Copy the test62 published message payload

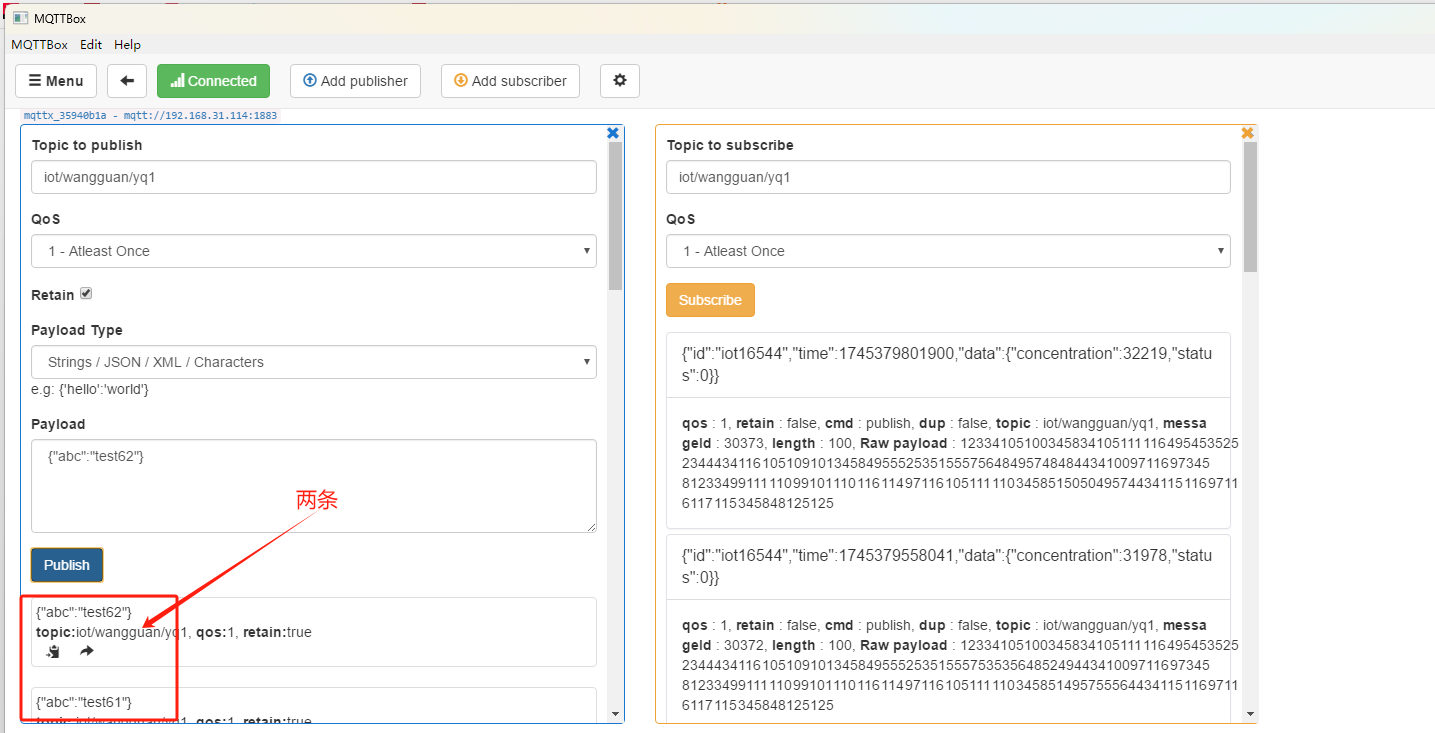(x=54, y=652)
